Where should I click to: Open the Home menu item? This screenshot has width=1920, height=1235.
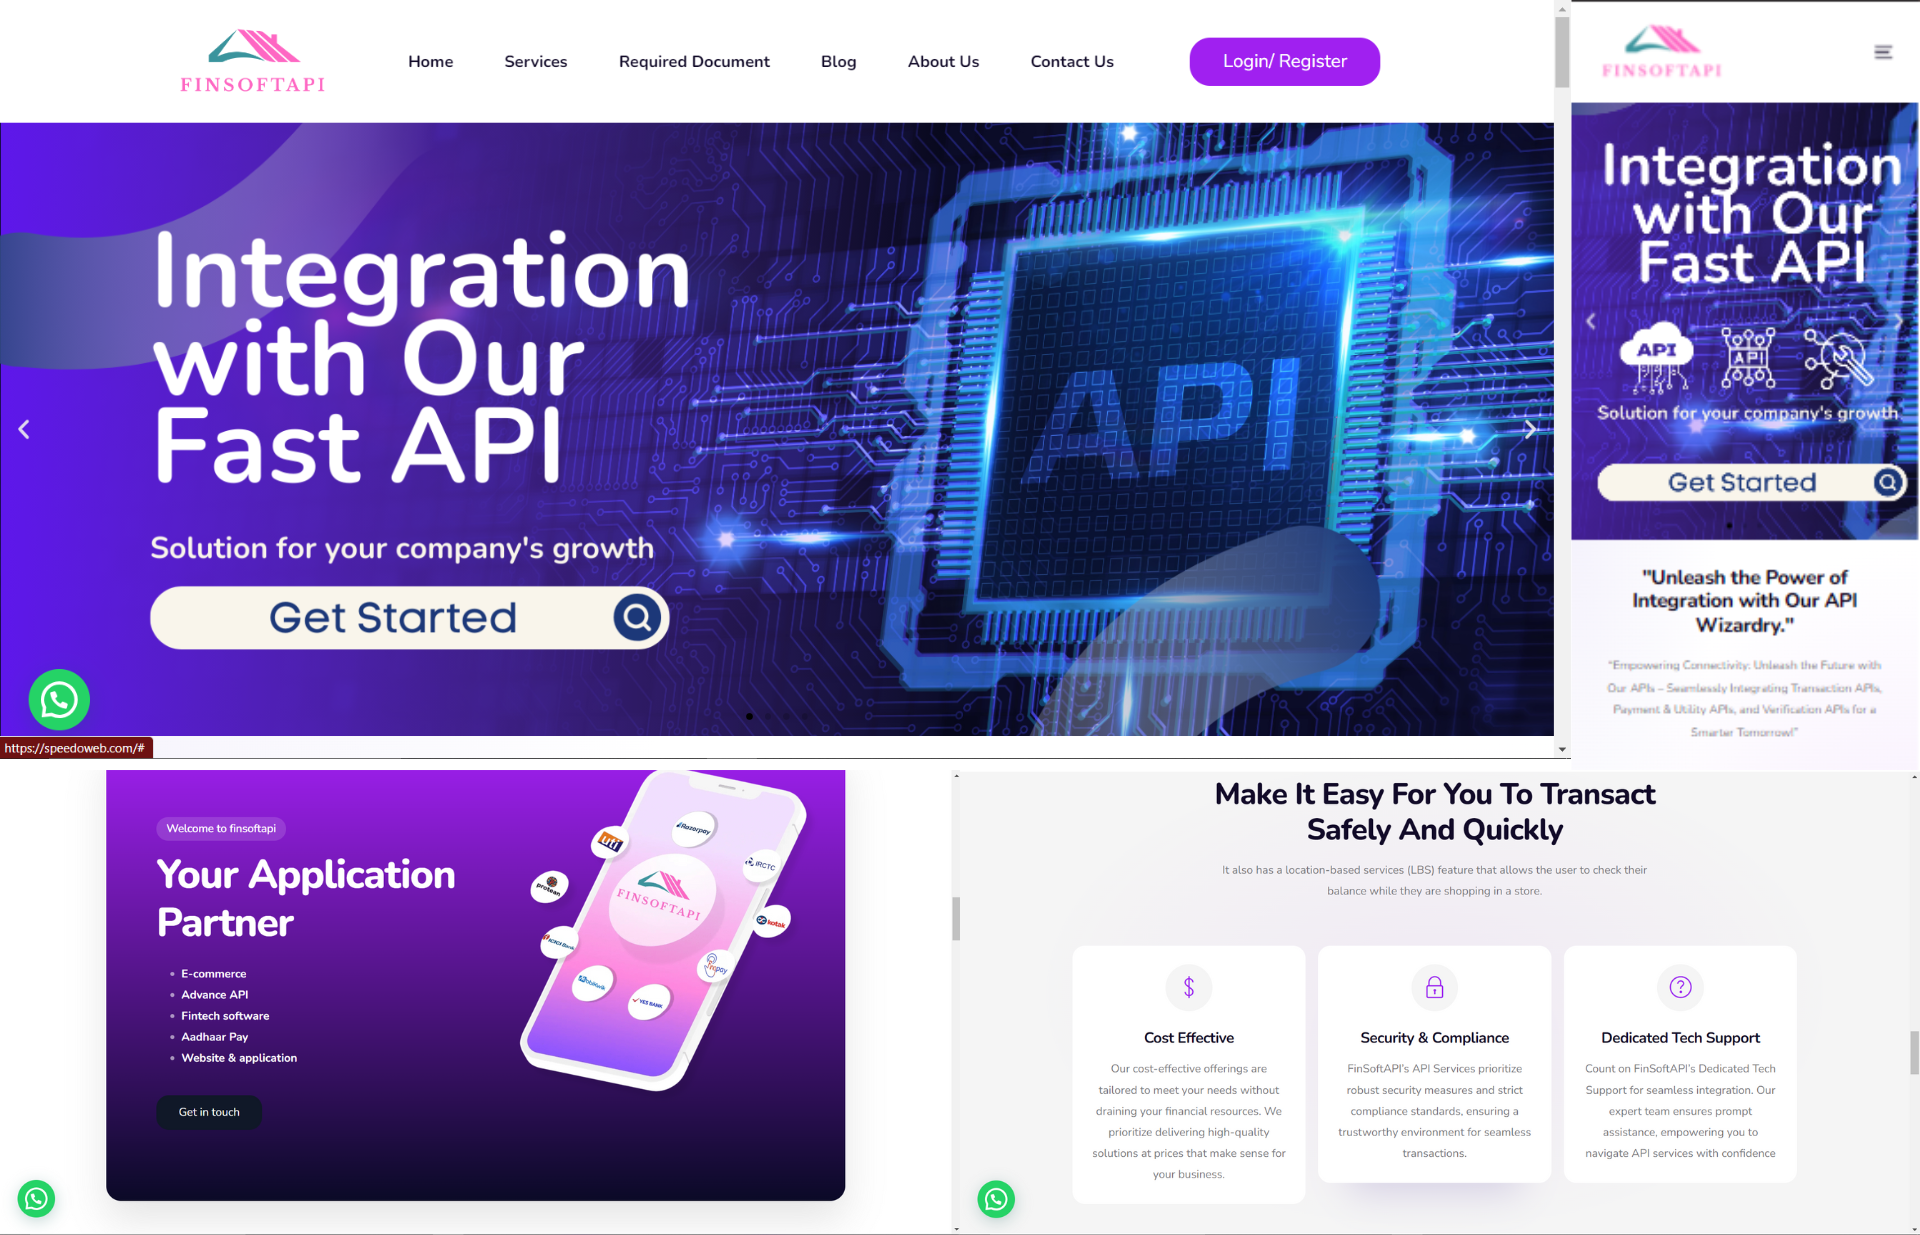430,62
